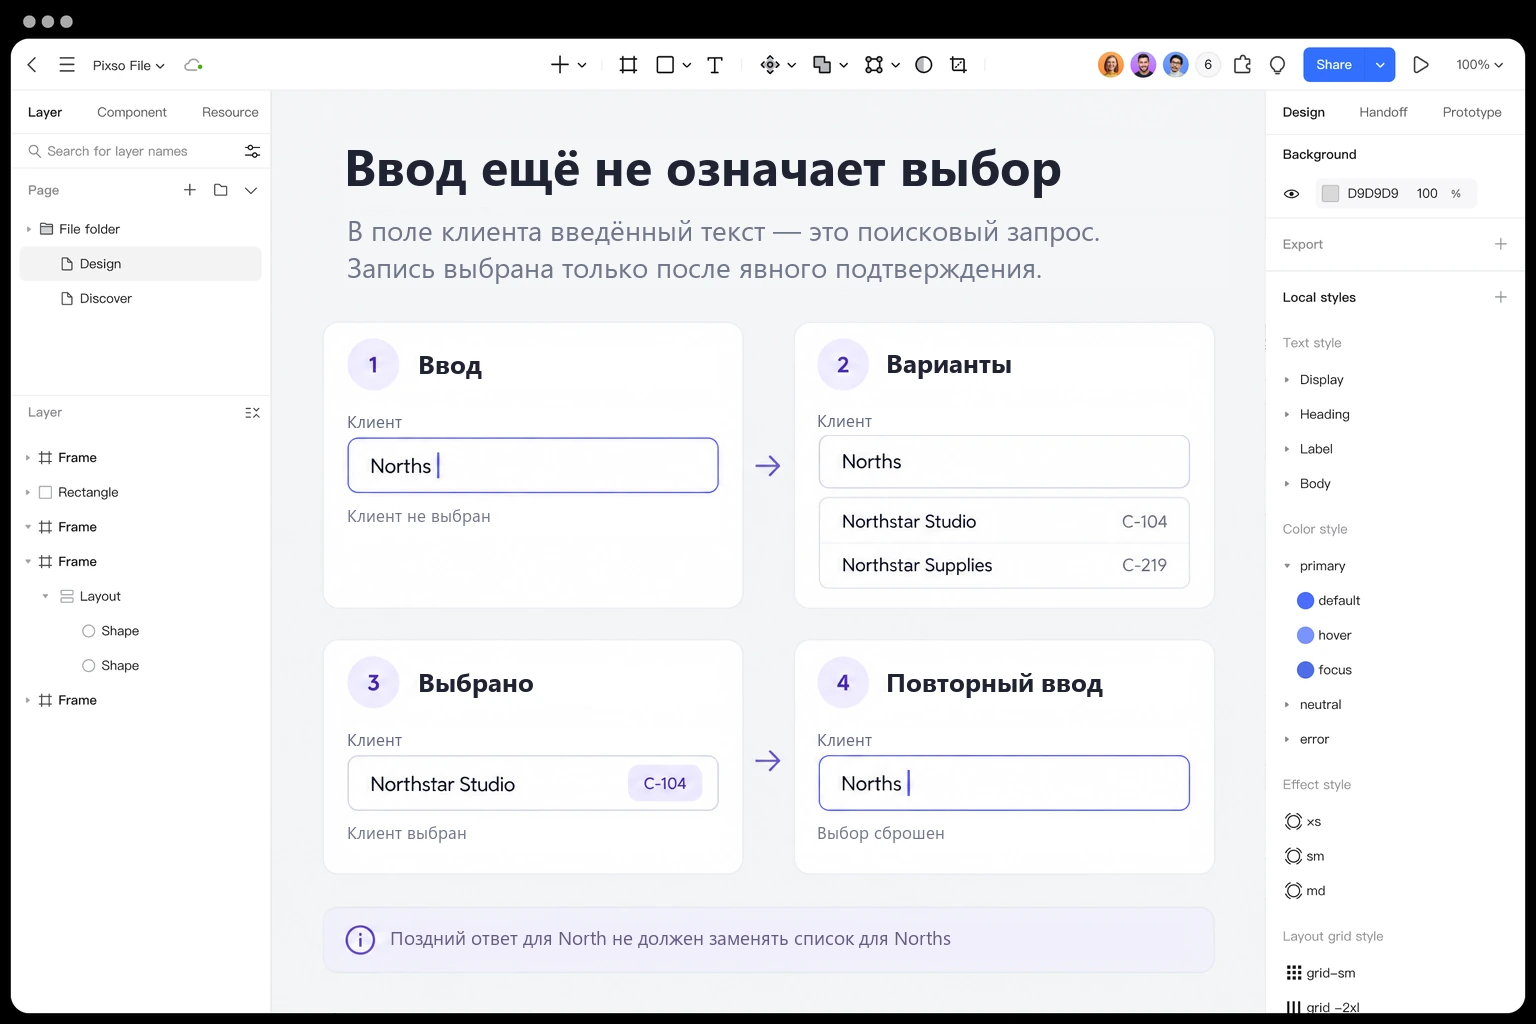Click the xs effect style icon
This screenshot has height=1024, width=1536.
click(1293, 821)
